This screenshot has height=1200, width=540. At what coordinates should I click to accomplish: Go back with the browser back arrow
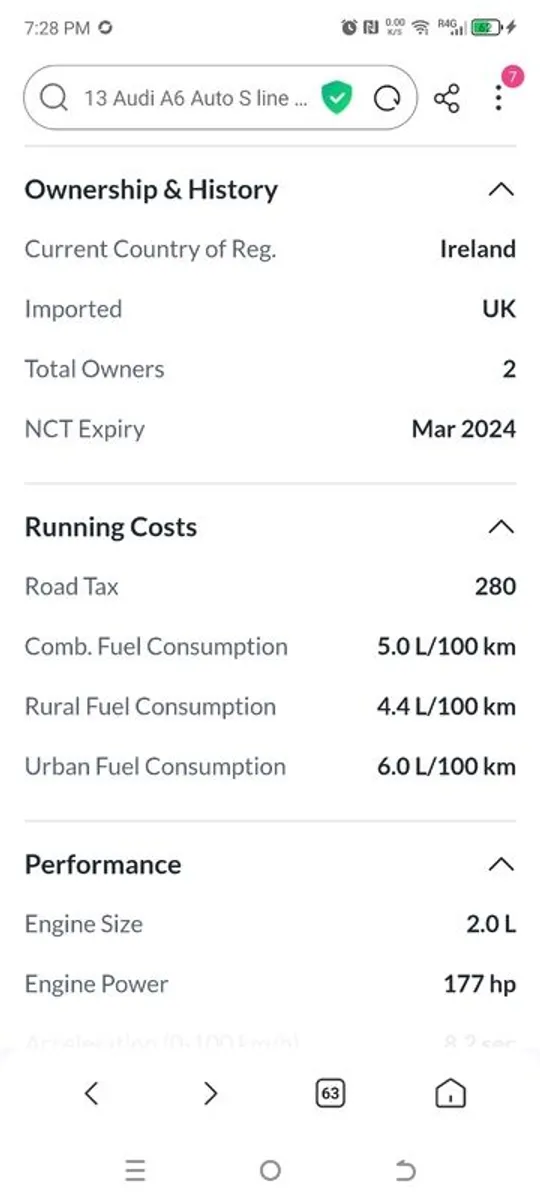(91, 1093)
